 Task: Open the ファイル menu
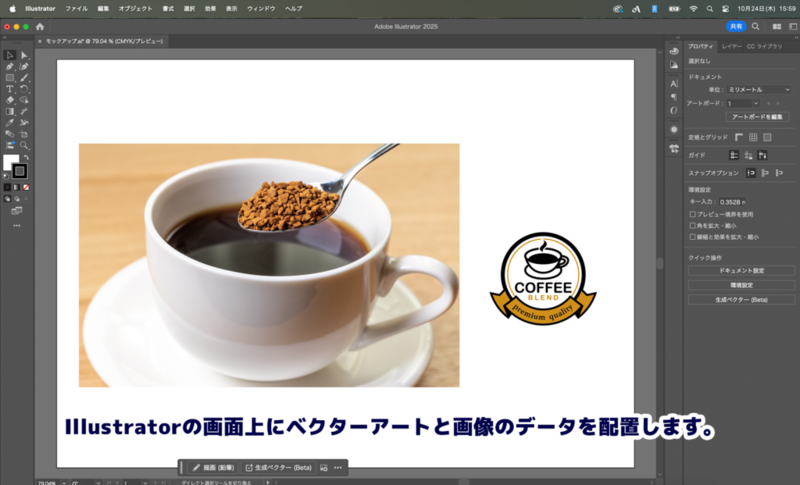tap(76, 9)
